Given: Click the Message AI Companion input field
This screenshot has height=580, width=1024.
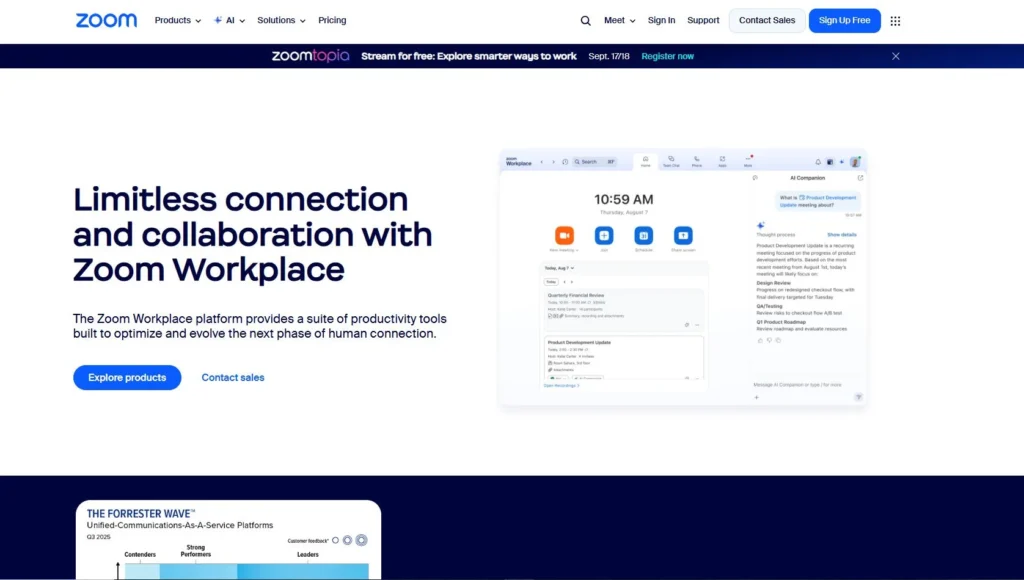Looking at the screenshot, I should (x=797, y=385).
